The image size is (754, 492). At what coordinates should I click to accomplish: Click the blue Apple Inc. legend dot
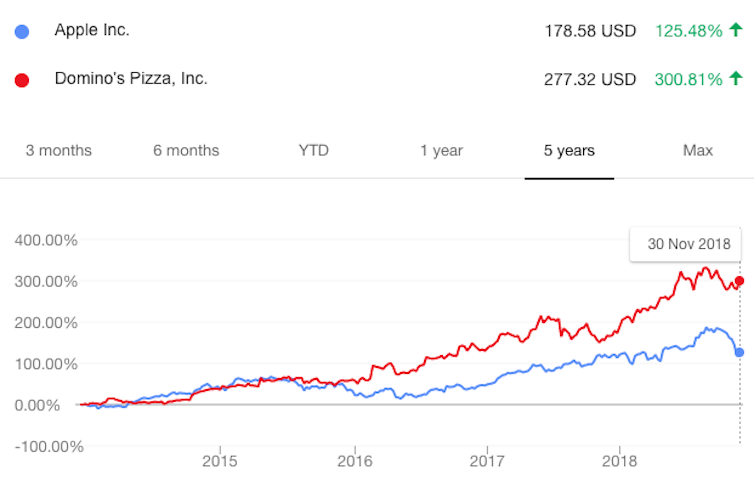(x=23, y=31)
